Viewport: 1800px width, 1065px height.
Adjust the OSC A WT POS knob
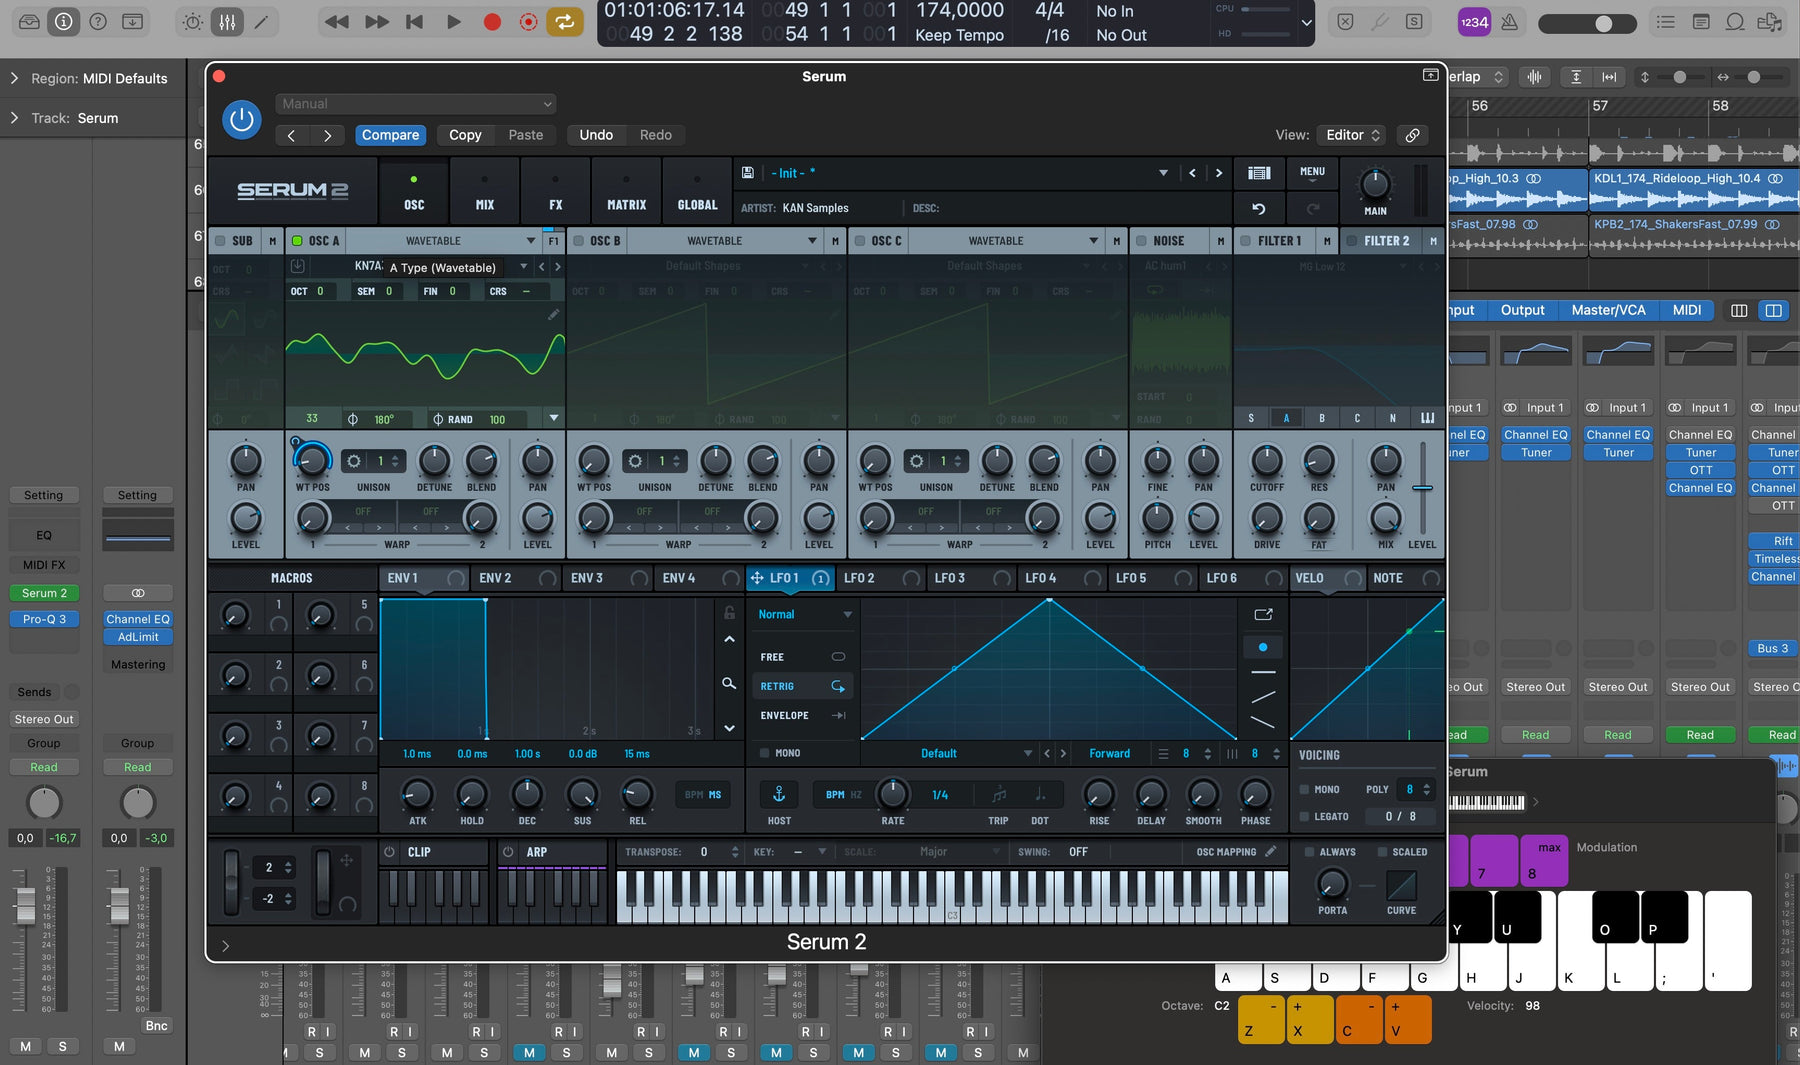click(312, 460)
